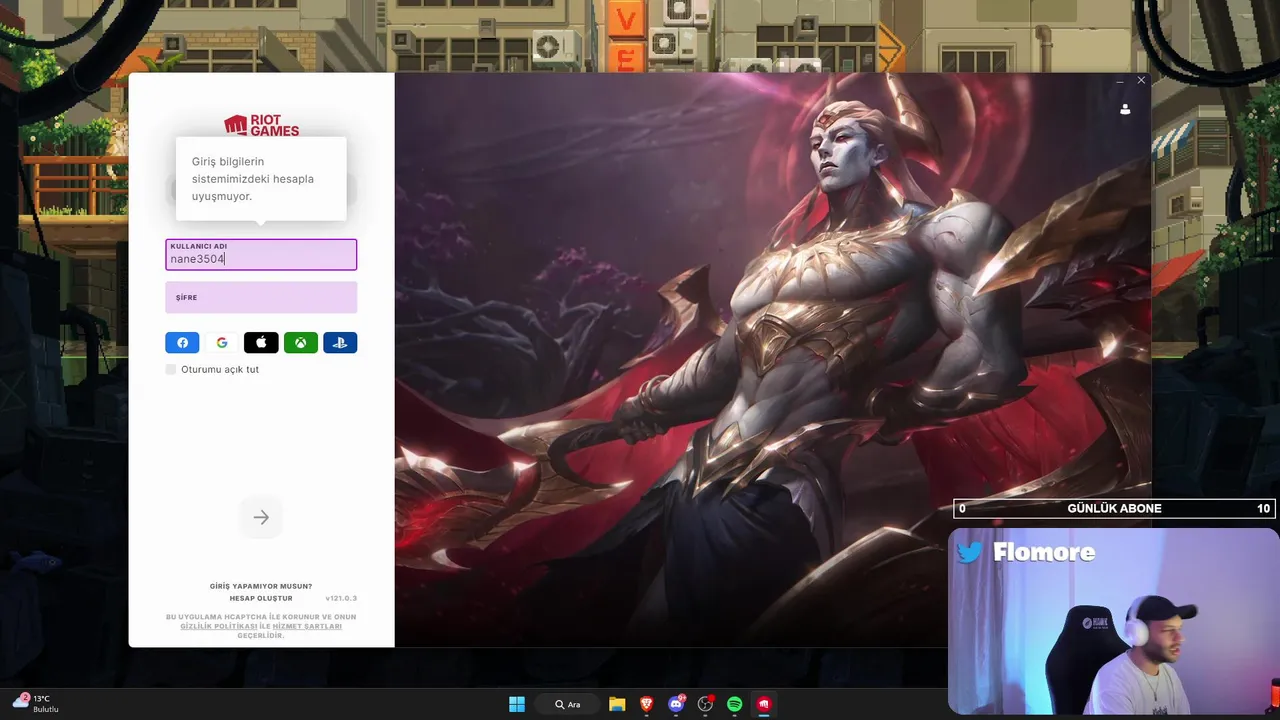Focus the Şifre password field
1280x720 pixels.
tap(261, 297)
